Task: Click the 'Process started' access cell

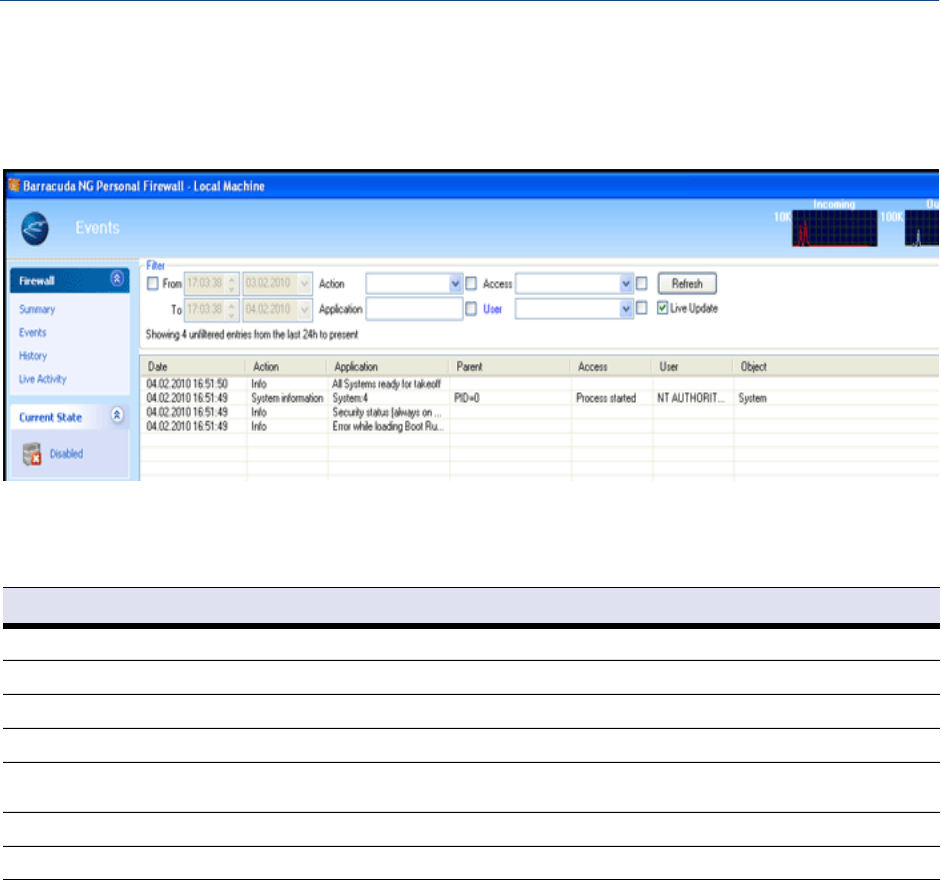Action: click(606, 398)
